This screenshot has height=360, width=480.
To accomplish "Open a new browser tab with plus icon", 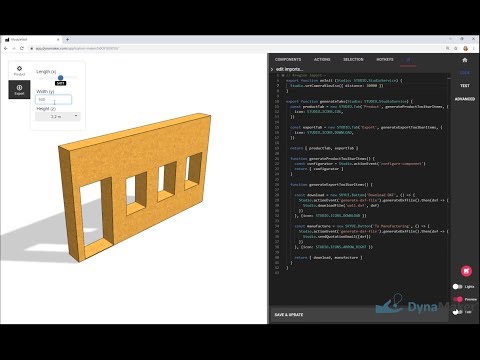I will pyautogui.click(x=67, y=39).
